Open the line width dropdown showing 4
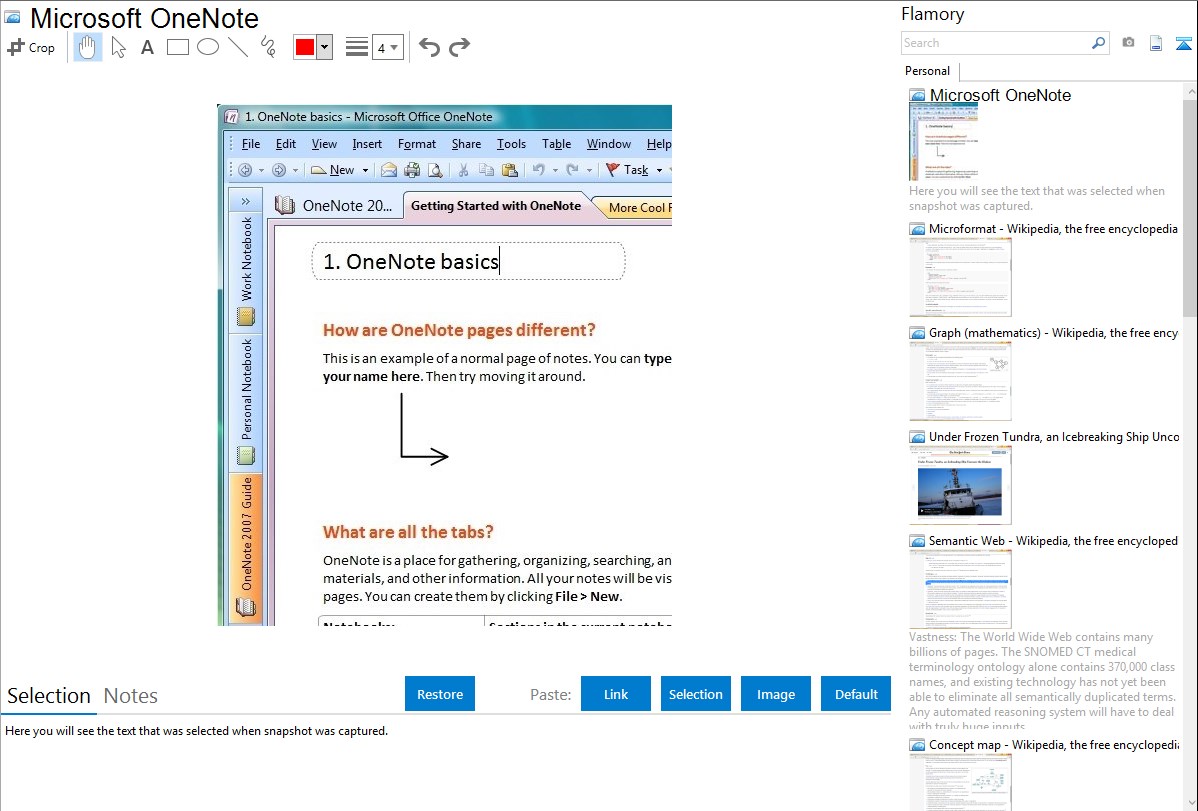Viewport: 1198px width, 811px height. point(388,48)
